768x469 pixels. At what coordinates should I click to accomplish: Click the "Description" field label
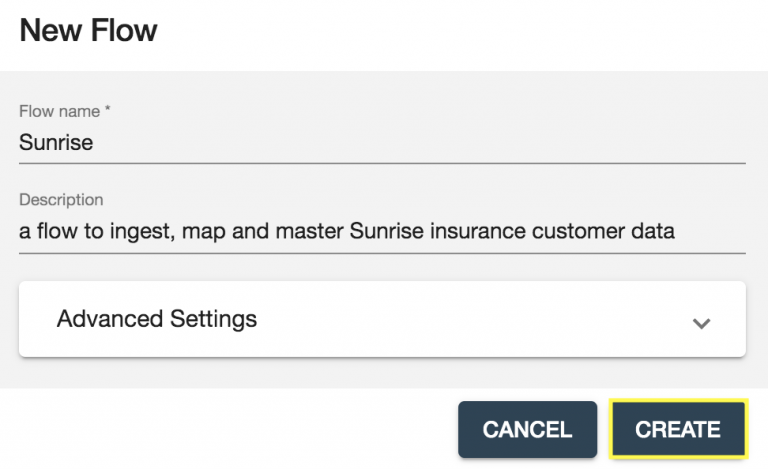click(x=61, y=200)
